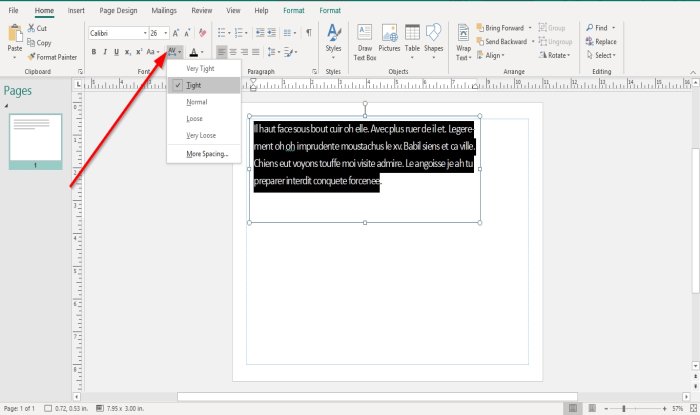
Task: Click Draw Text Box
Action: [x=365, y=42]
